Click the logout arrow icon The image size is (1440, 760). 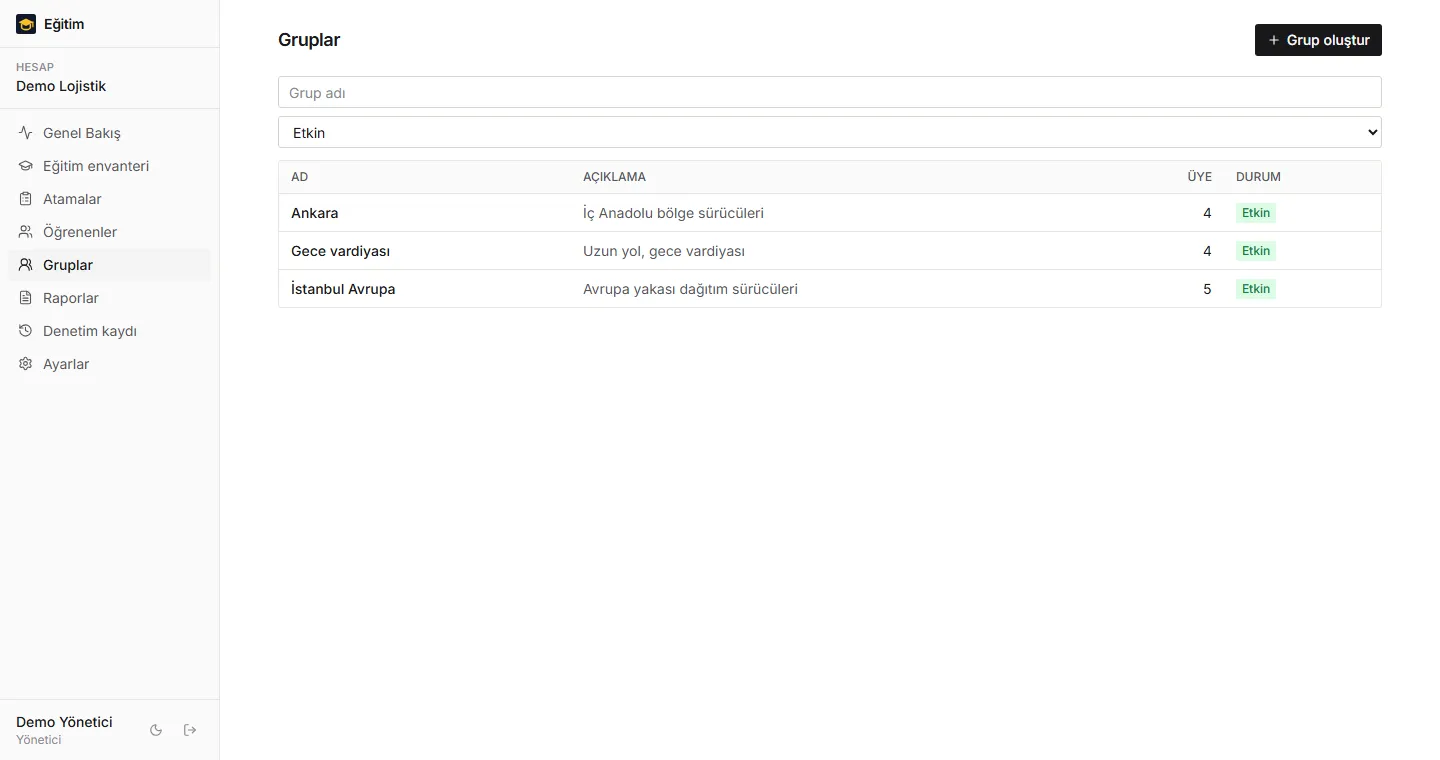(190, 730)
